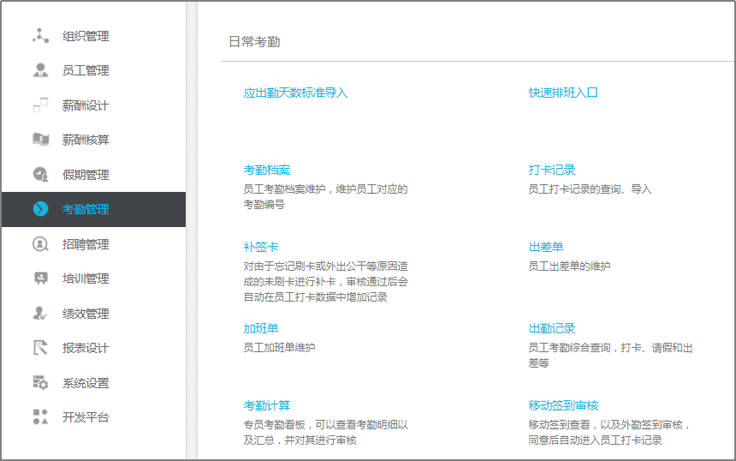The height and width of the screenshot is (461, 736).
Task: Select the 系统设置 sidebar menu item
Action: (94, 383)
